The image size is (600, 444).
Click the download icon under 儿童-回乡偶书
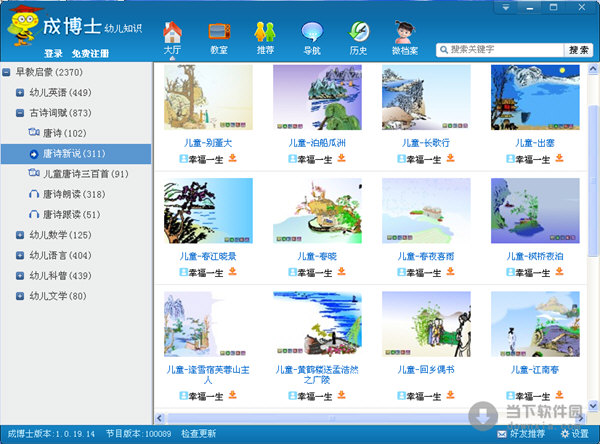450,395
